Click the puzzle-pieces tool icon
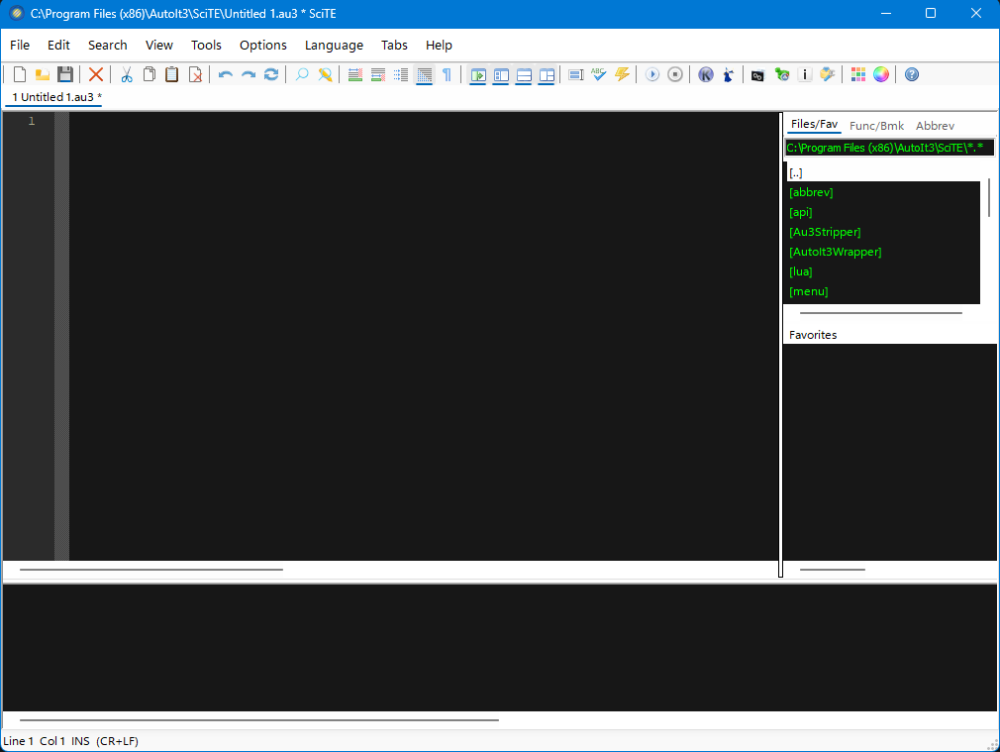Screen dimensions: 1000x752 click(x=828, y=75)
